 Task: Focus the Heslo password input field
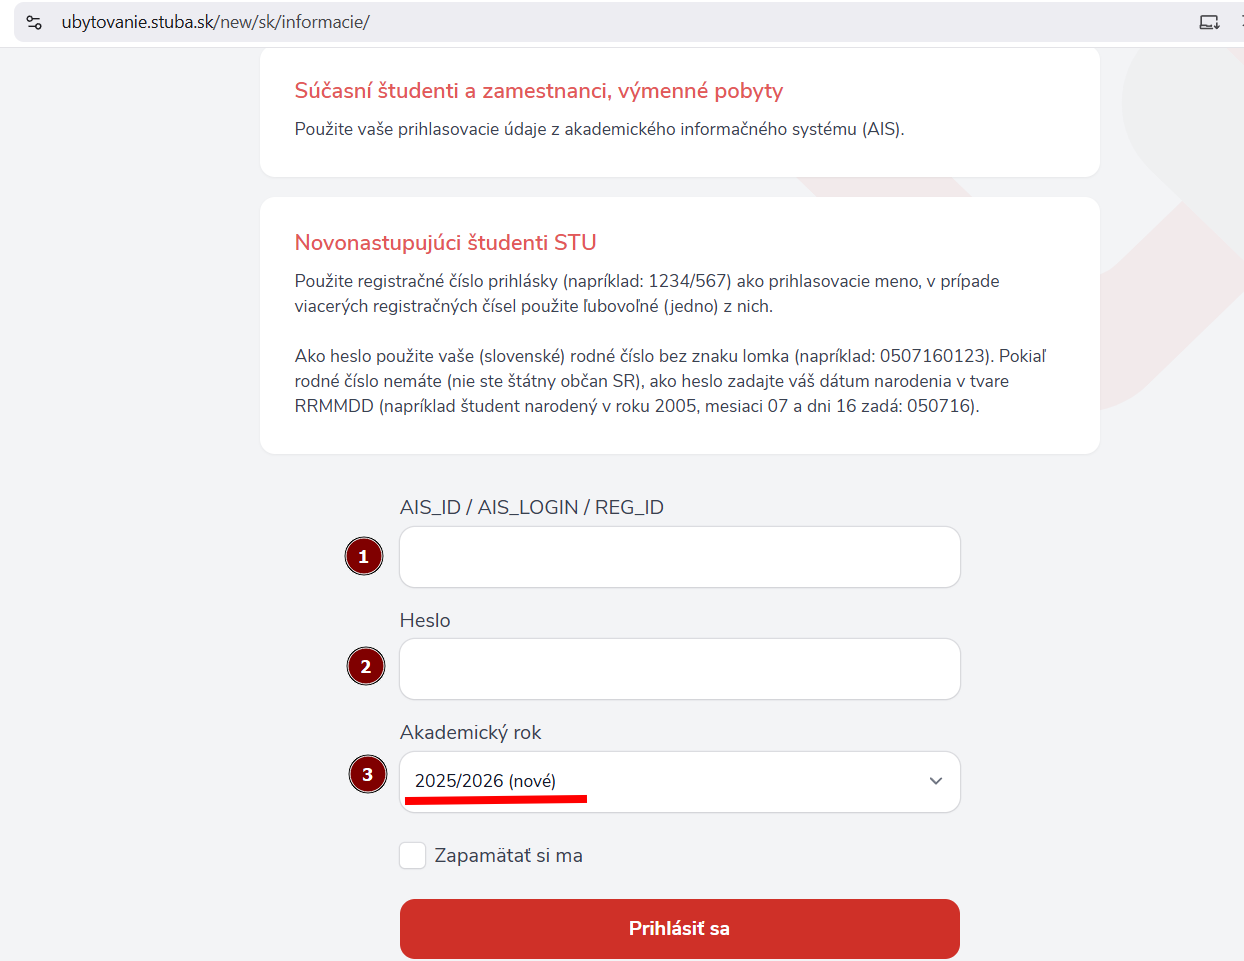tap(680, 669)
